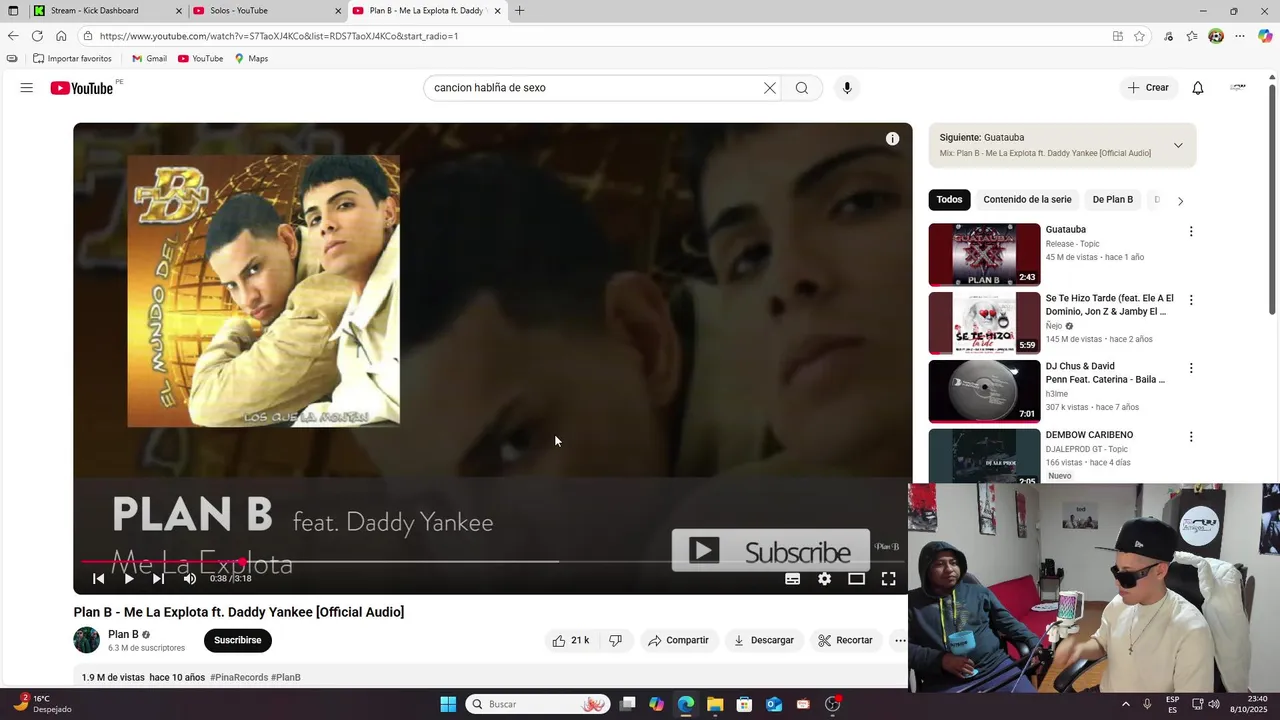Select the De Plan B chip

[1113, 199]
